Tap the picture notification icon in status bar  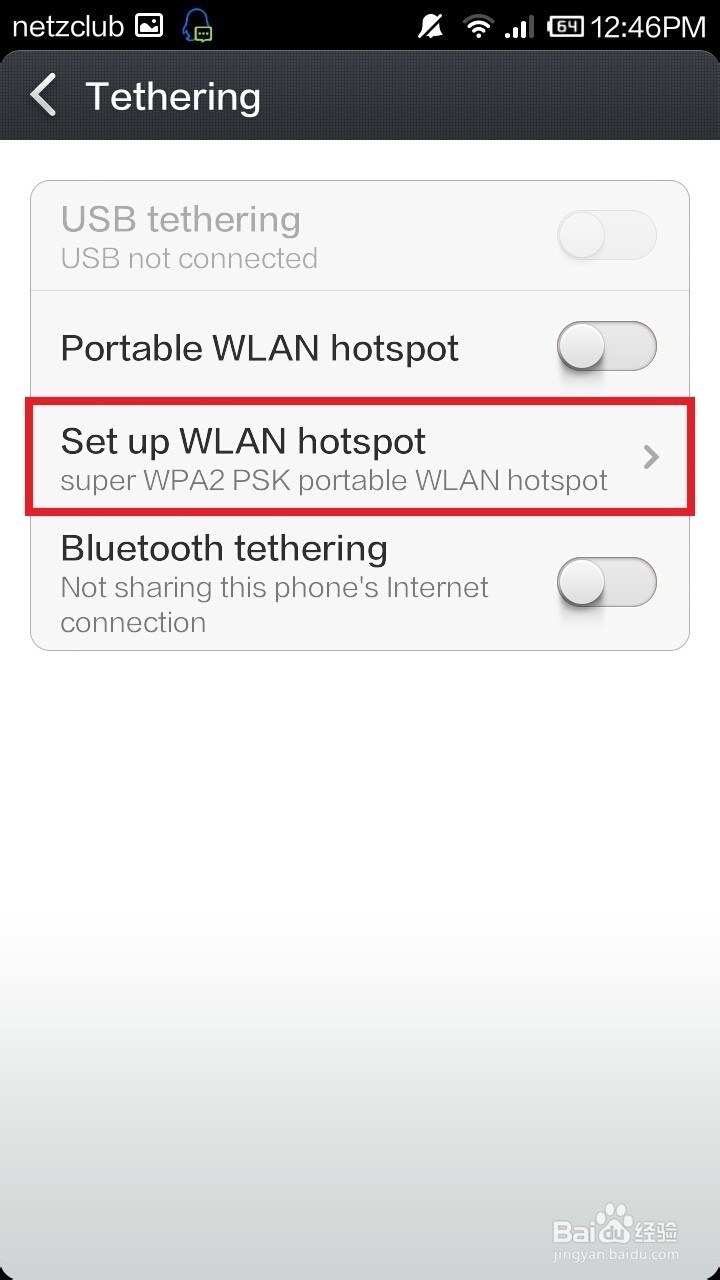149,25
